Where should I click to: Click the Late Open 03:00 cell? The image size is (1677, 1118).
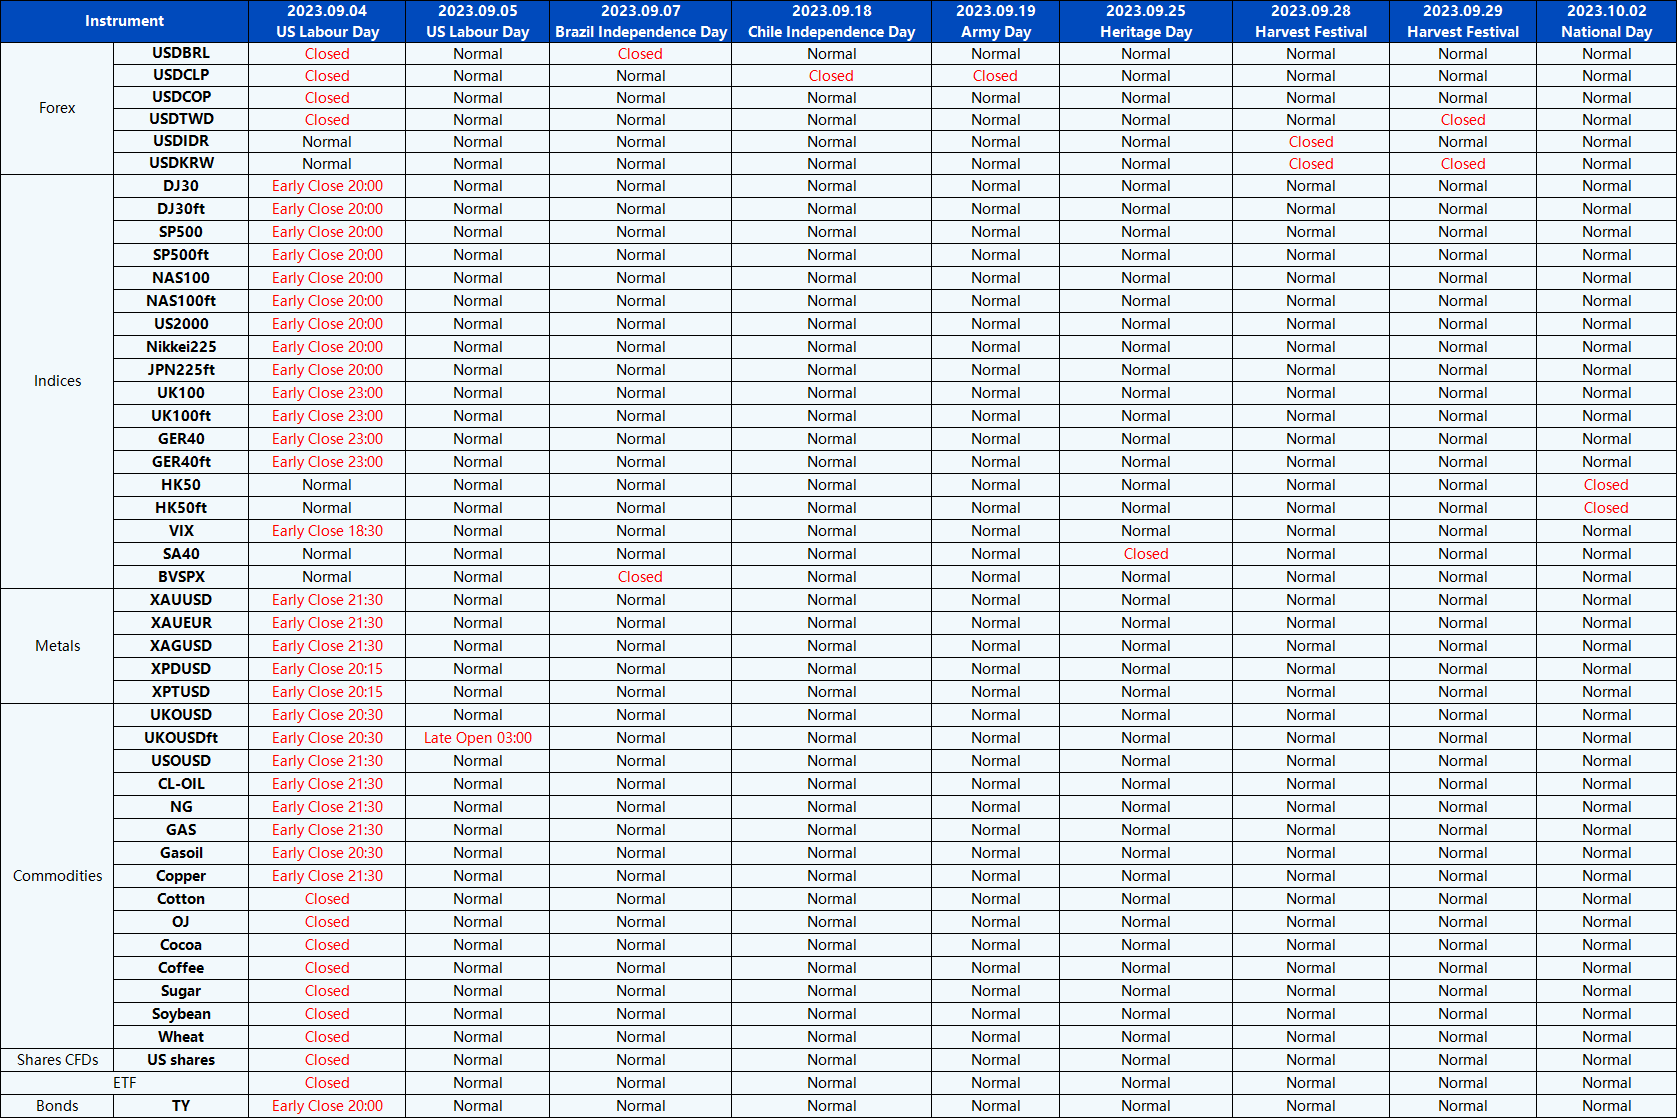click(x=477, y=738)
